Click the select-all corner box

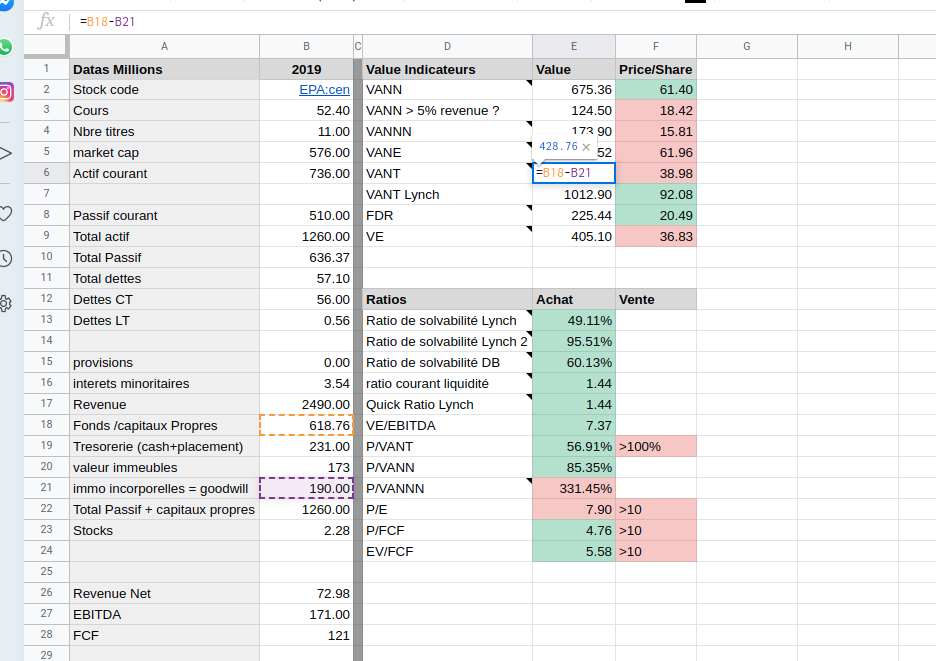46,47
